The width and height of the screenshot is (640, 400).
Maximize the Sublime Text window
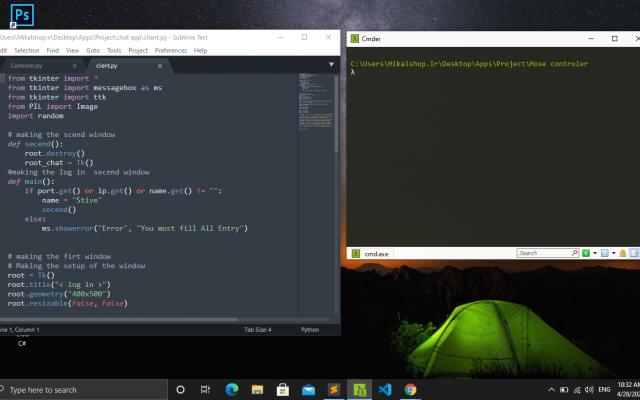pyautogui.click(x=304, y=37)
